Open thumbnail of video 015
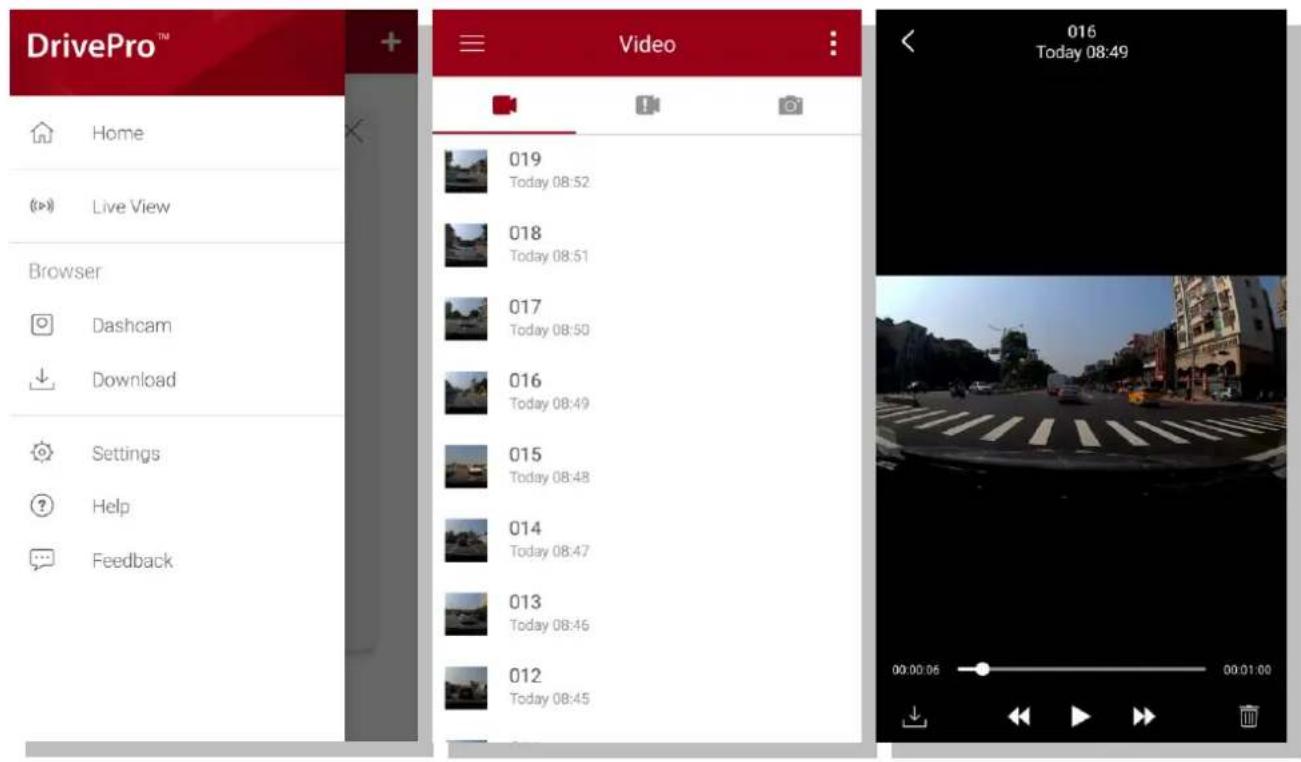This screenshot has width=1301, height=762. click(x=466, y=466)
